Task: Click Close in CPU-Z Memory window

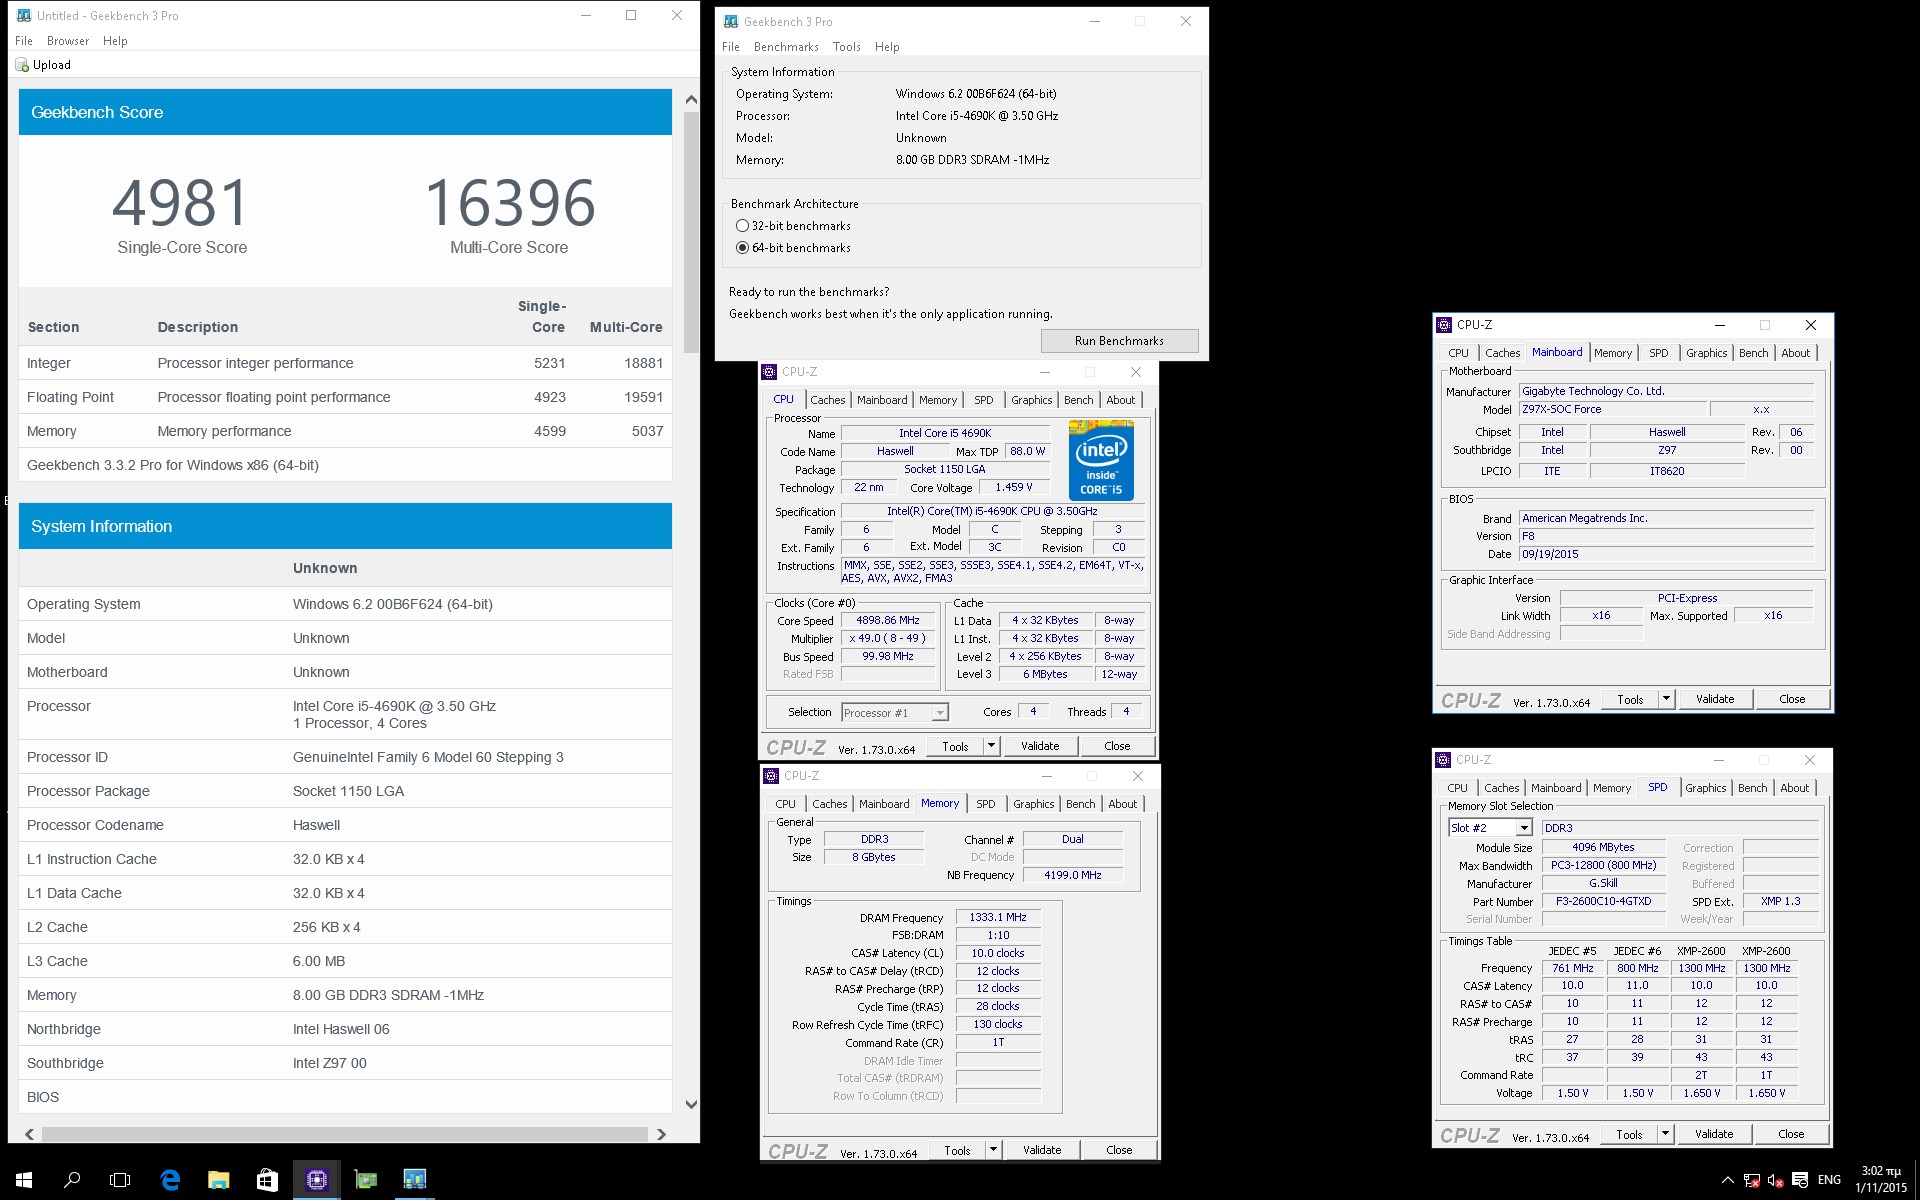Action: coord(1119,1150)
